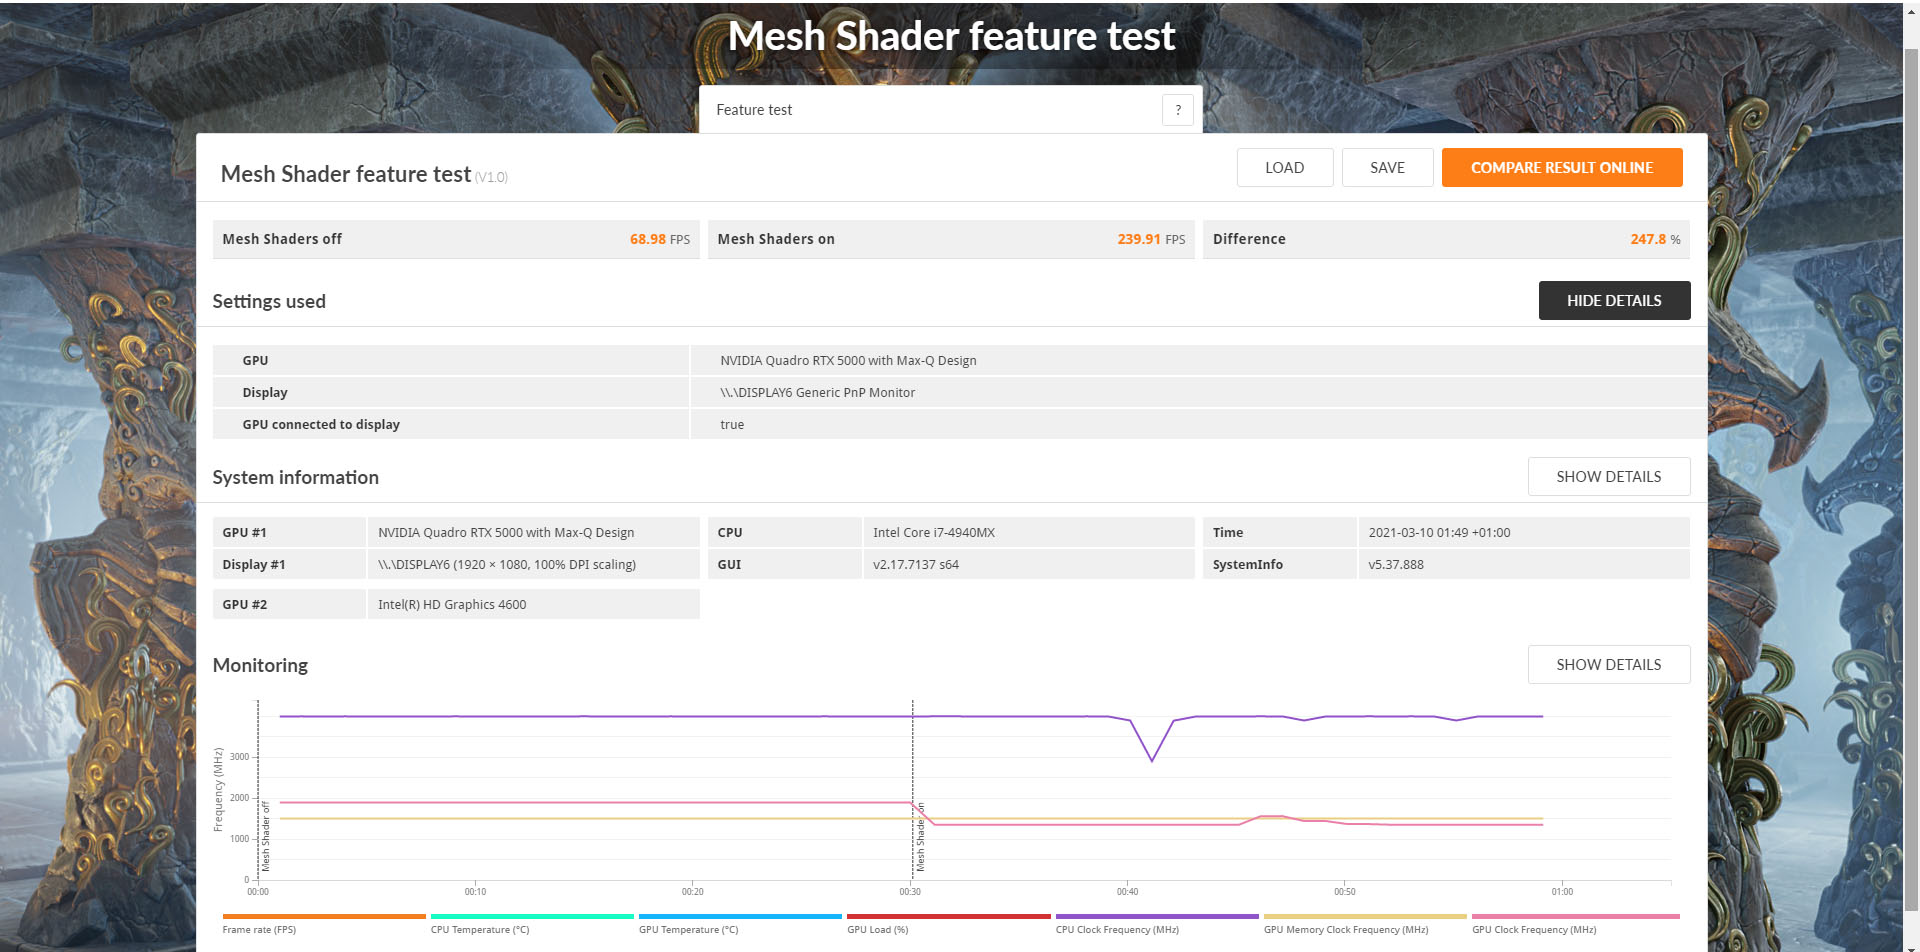
Task: Click the Mesh Shader on timeline marker
Action: (920, 838)
